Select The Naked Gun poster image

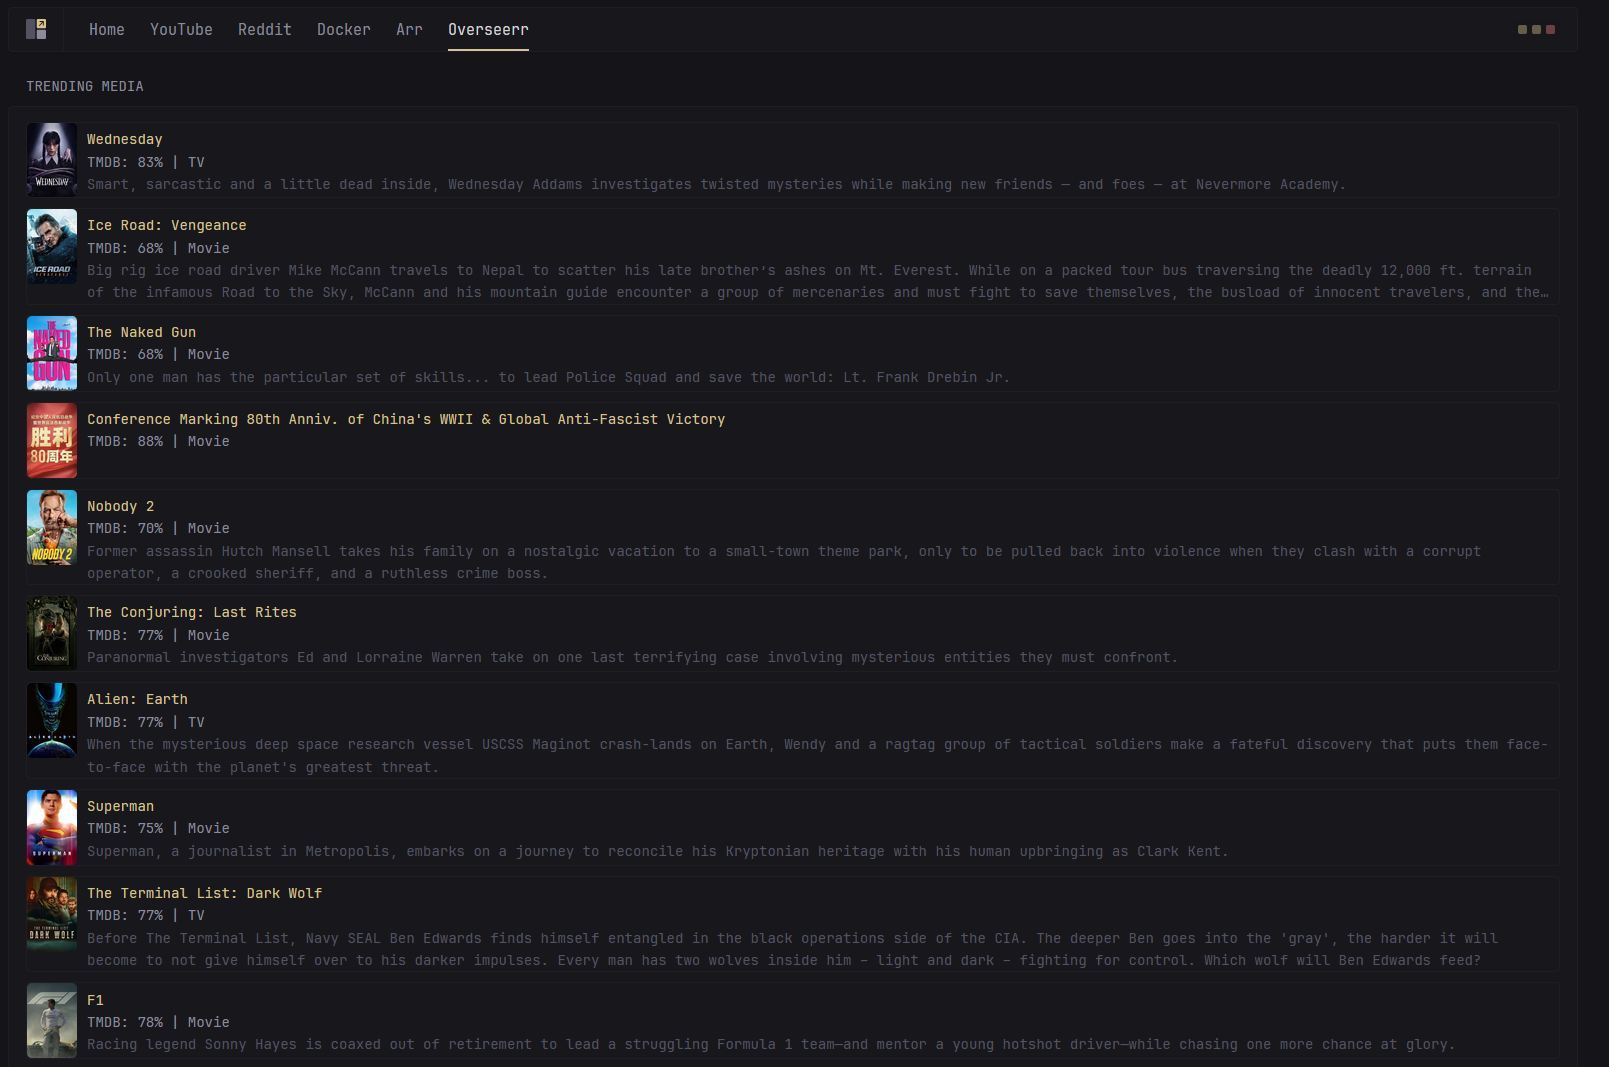[51, 353]
